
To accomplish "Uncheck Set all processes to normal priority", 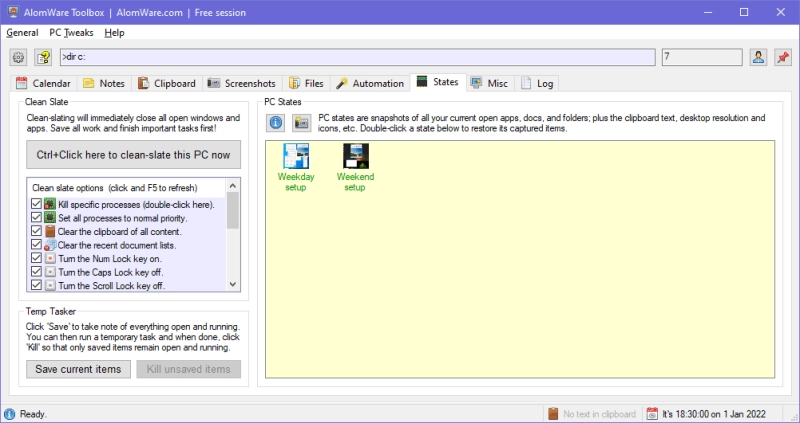I will point(36,218).
